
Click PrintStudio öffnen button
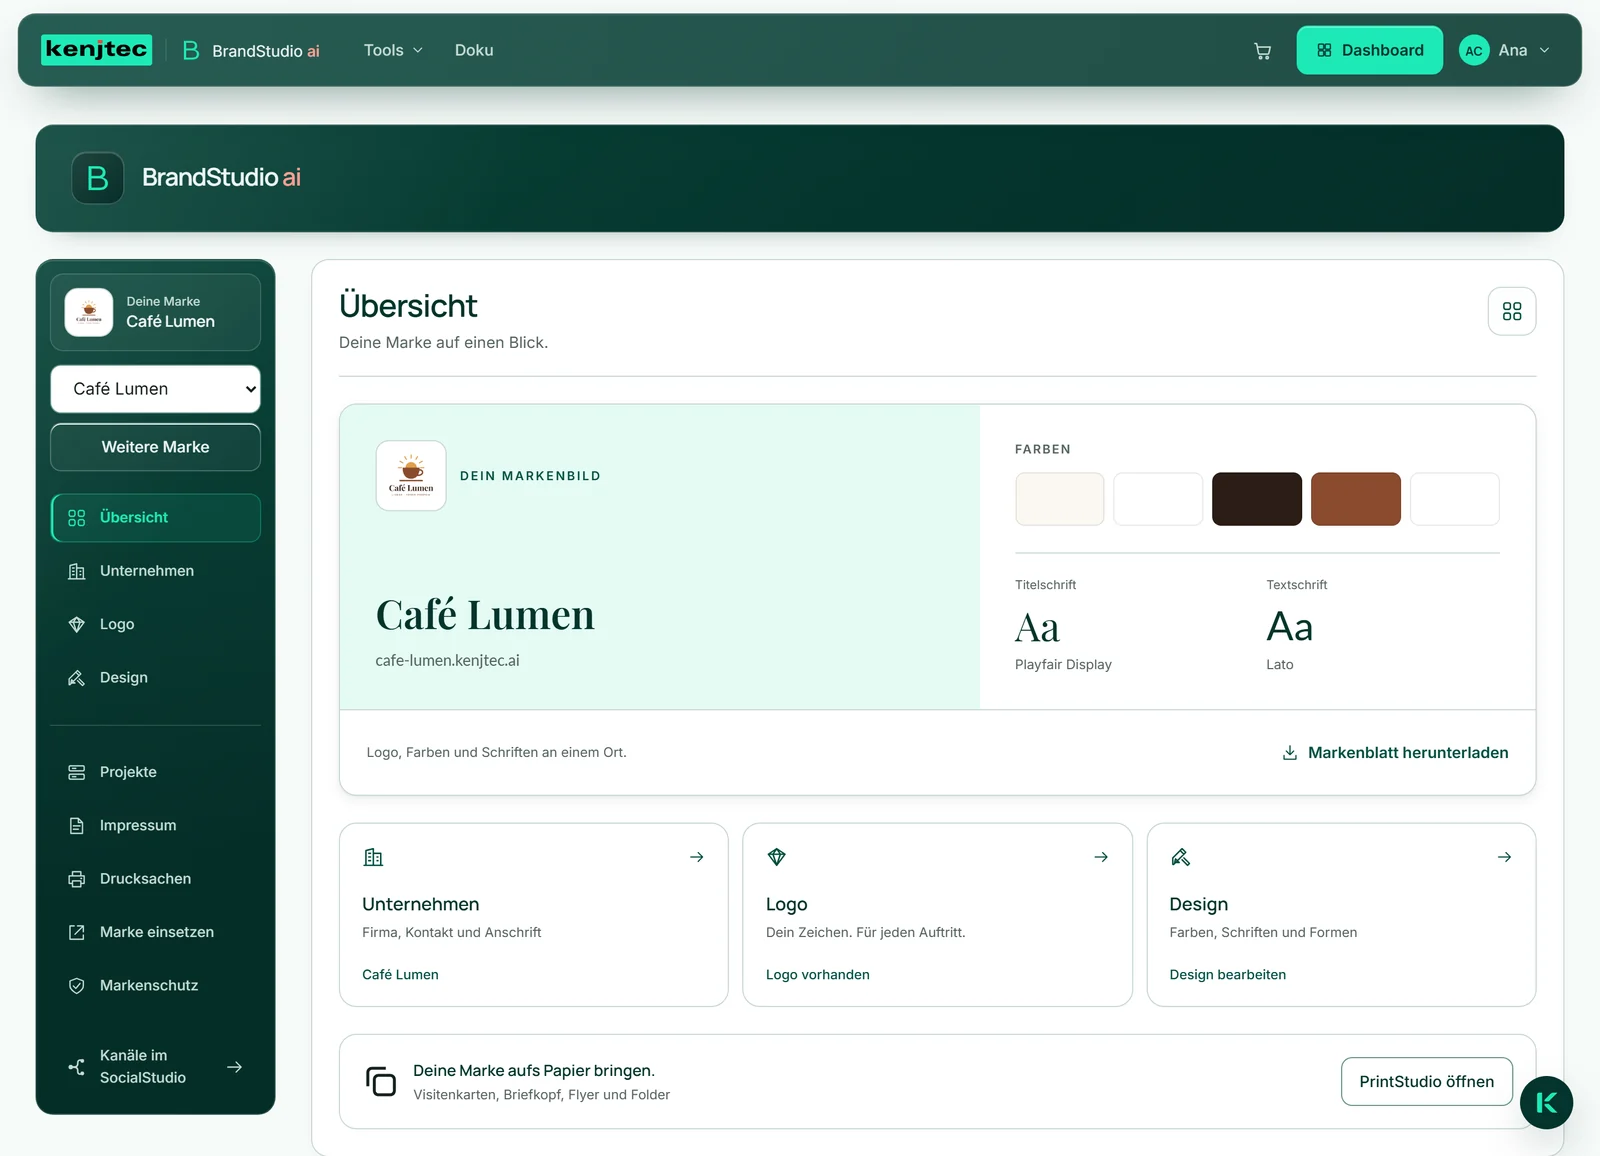pos(1426,1082)
